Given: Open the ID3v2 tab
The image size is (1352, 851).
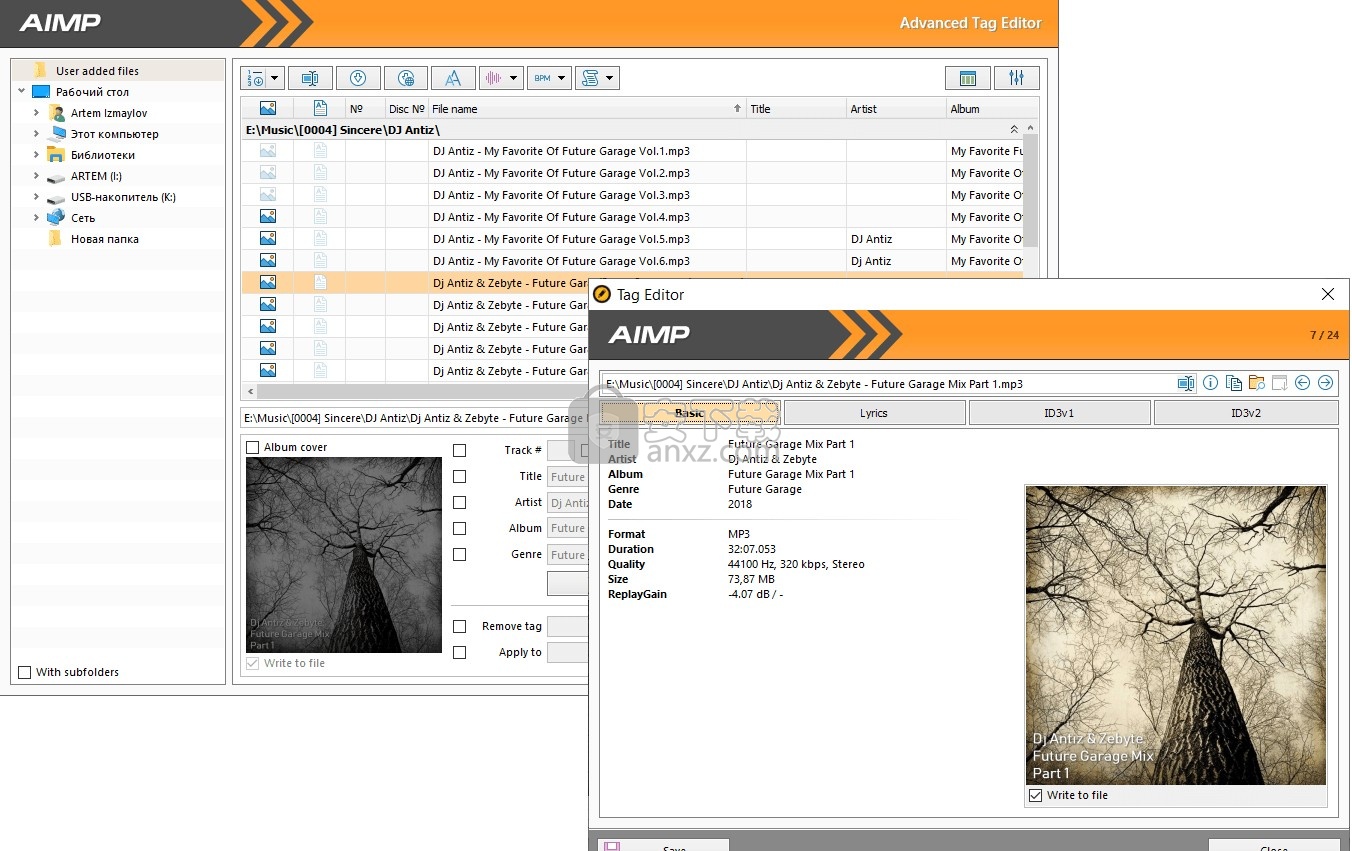Looking at the screenshot, I should tap(1246, 412).
